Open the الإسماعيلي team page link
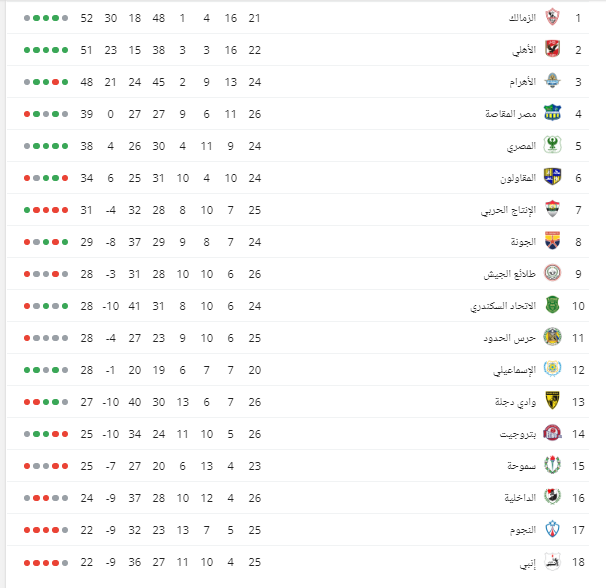 515,370
